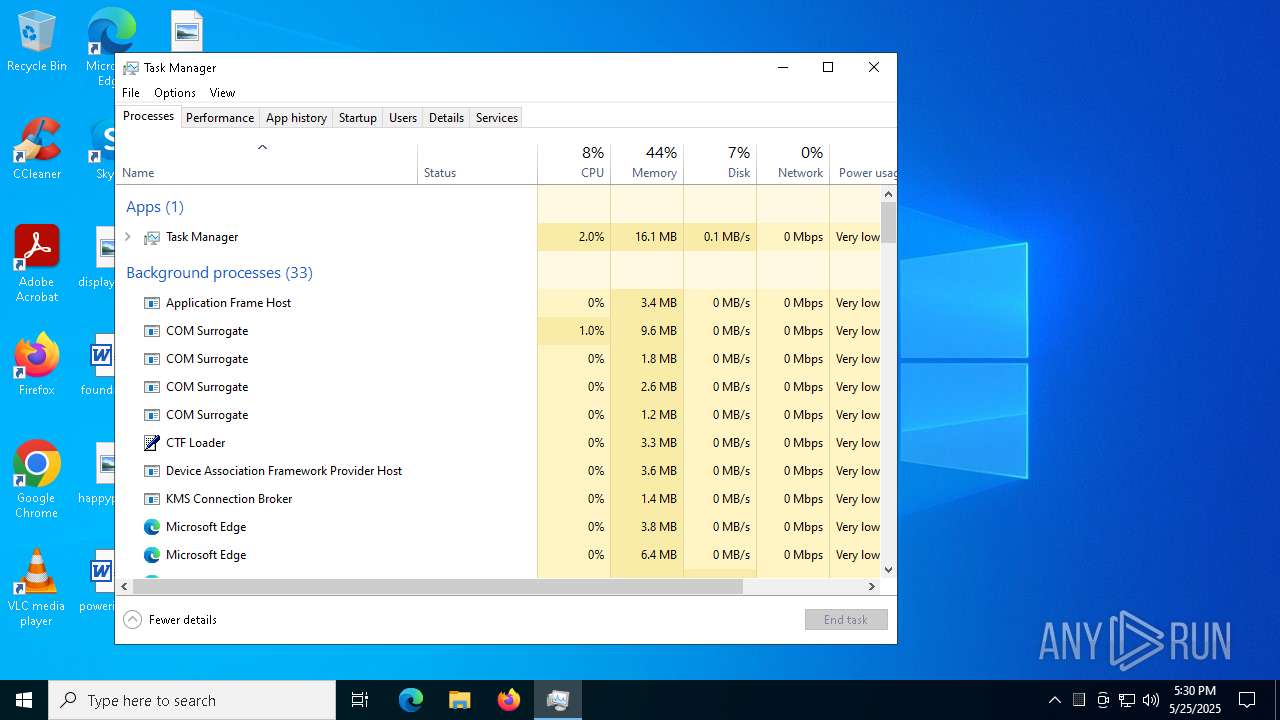The height and width of the screenshot is (720, 1280).
Task: Launch Microsoft Edge from the taskbar
Action: (x=411, y=700)
